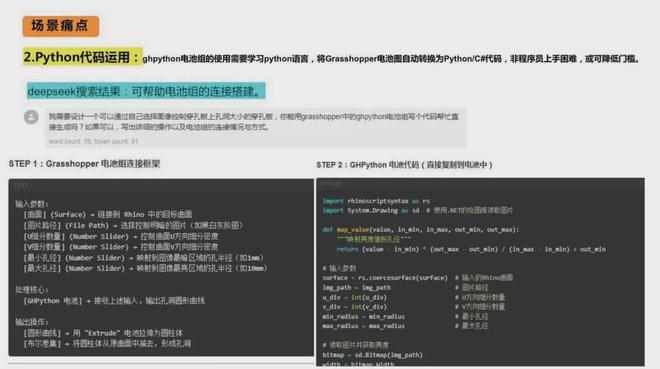
Task: Select the yellow 2.Python代码运用 heading
Action: tap(82, 57)
